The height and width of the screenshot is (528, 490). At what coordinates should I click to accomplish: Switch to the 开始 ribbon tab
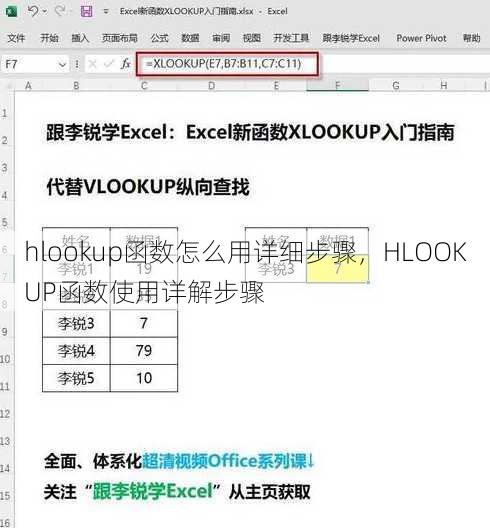49,38
